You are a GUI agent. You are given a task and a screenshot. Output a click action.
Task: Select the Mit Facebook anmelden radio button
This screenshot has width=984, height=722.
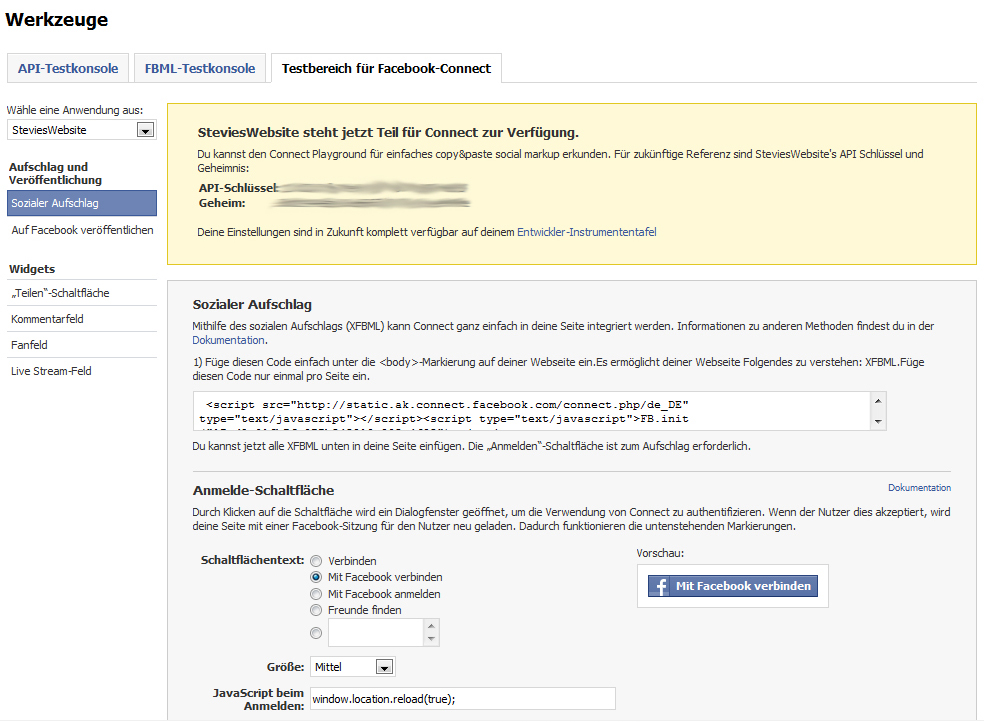click(316, 594)
